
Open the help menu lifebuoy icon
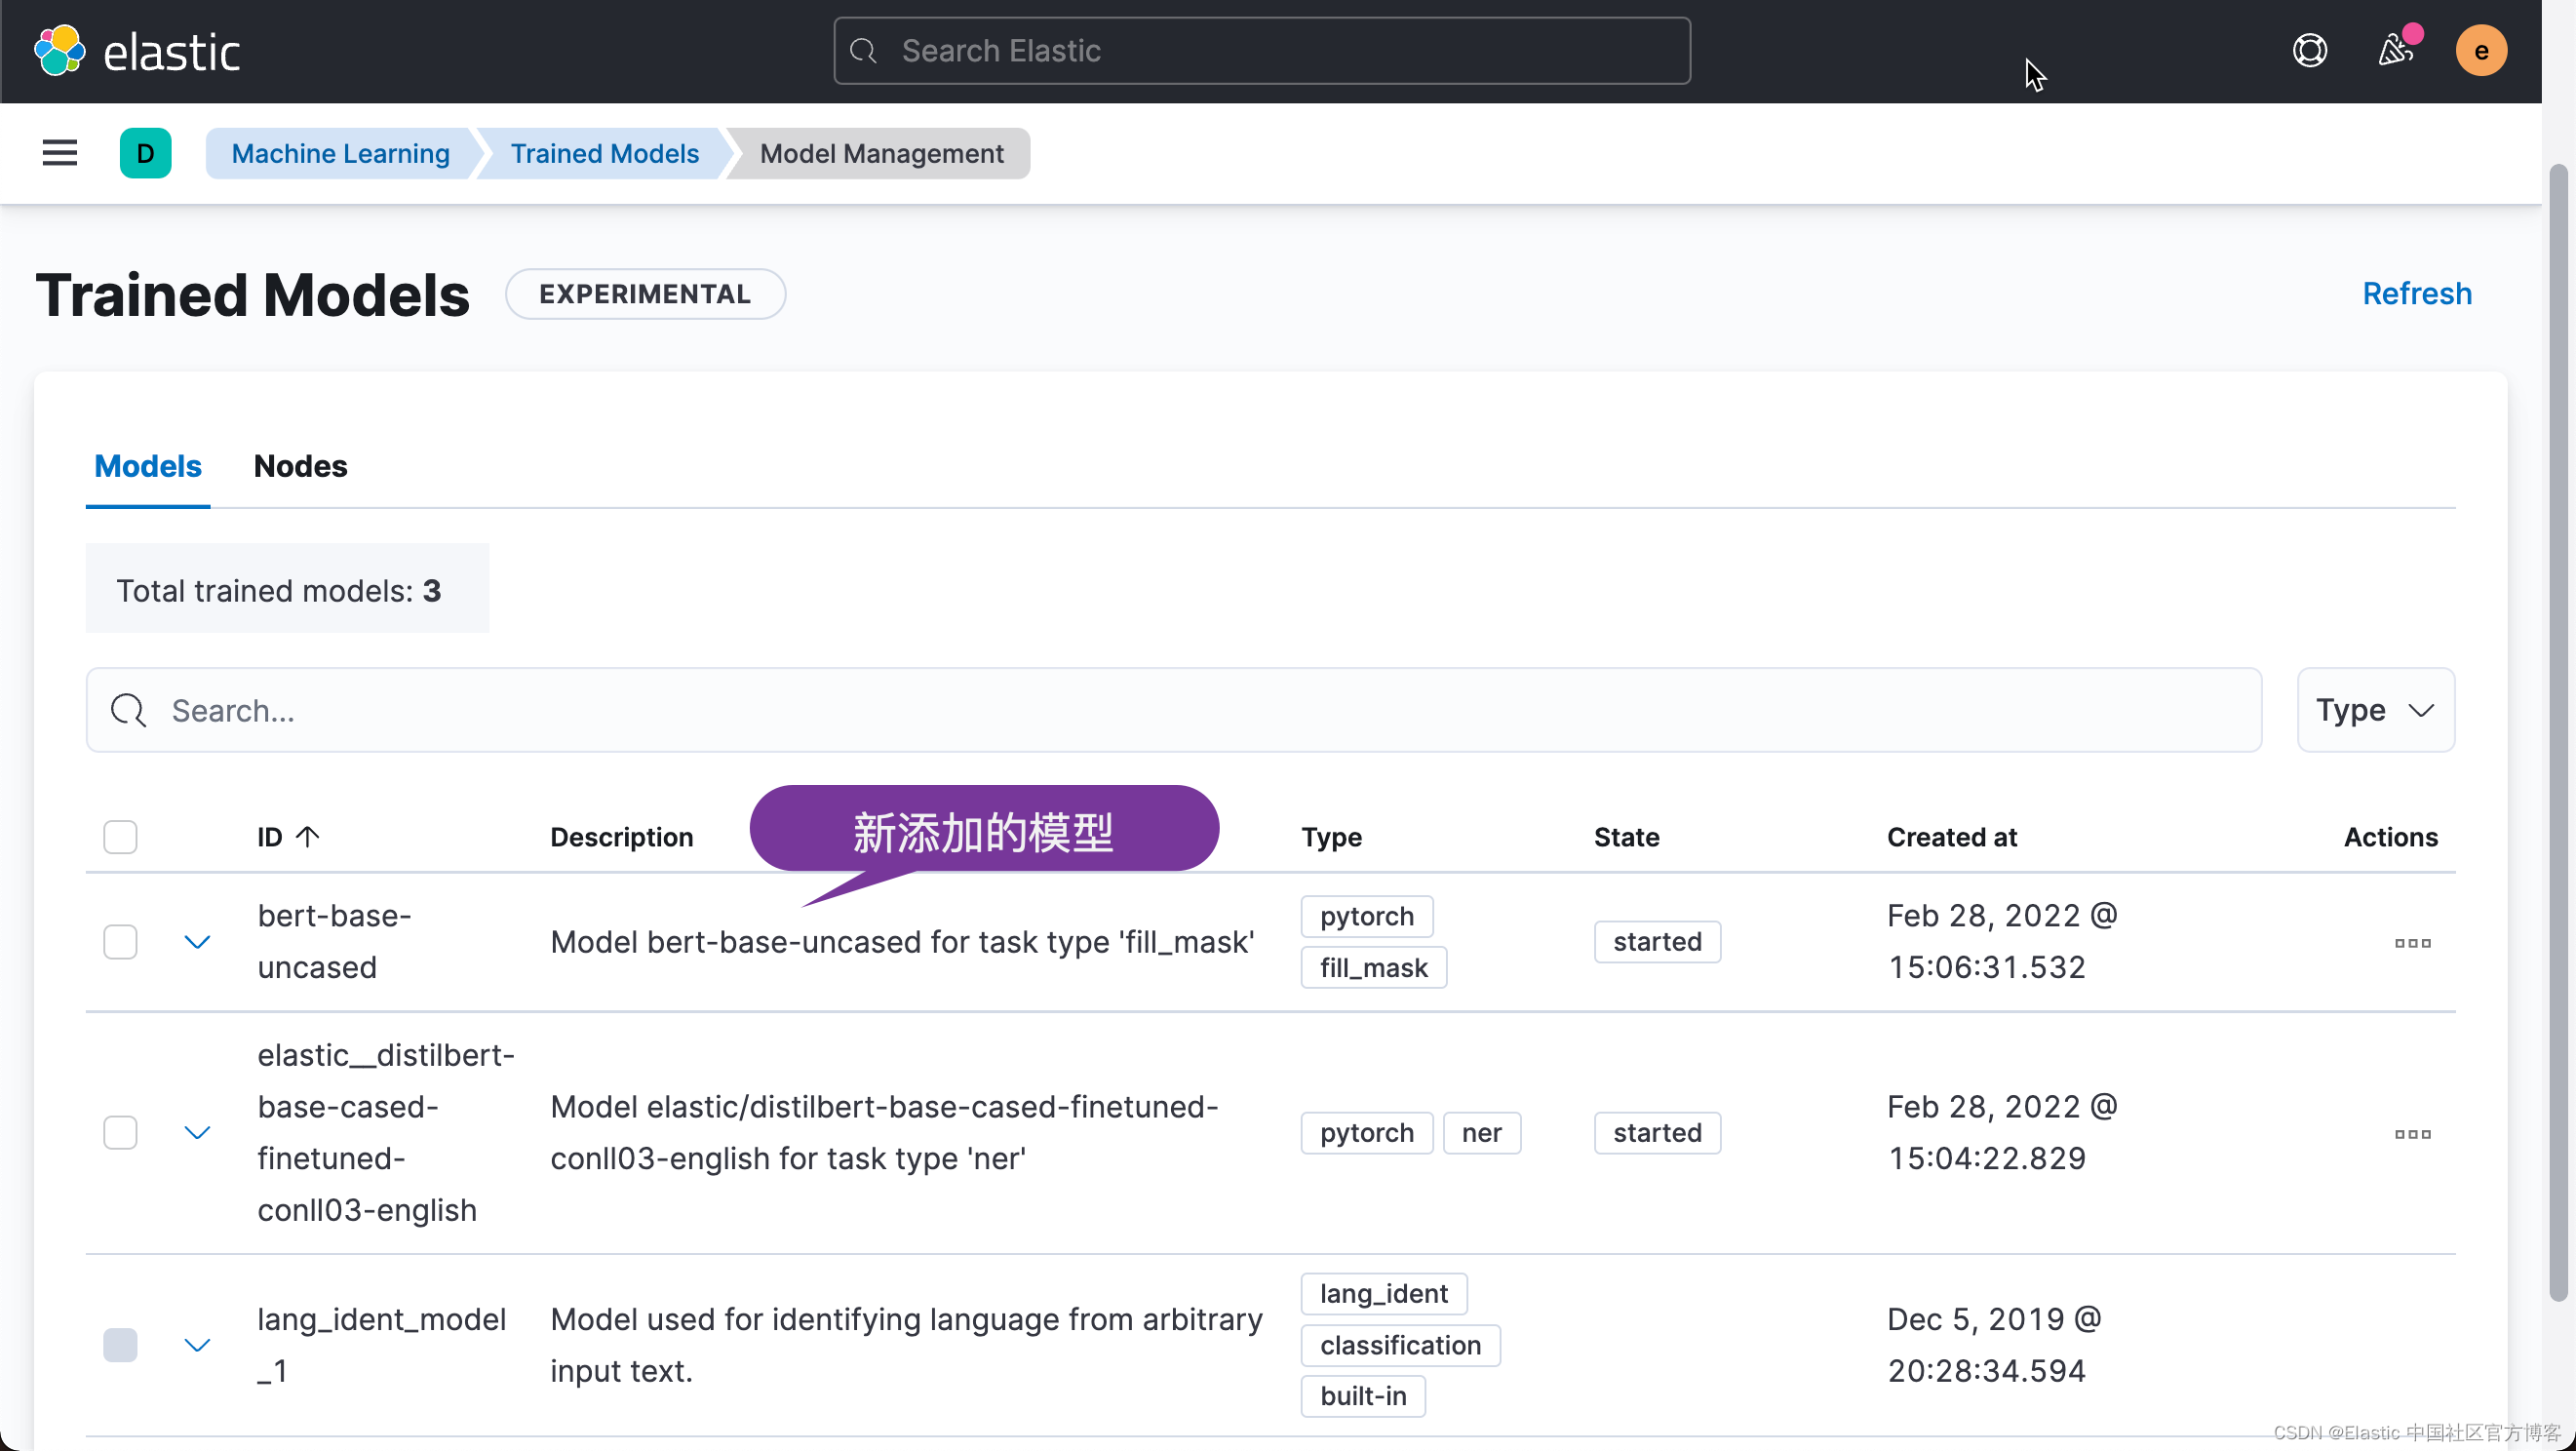[x=2309, y=51]
